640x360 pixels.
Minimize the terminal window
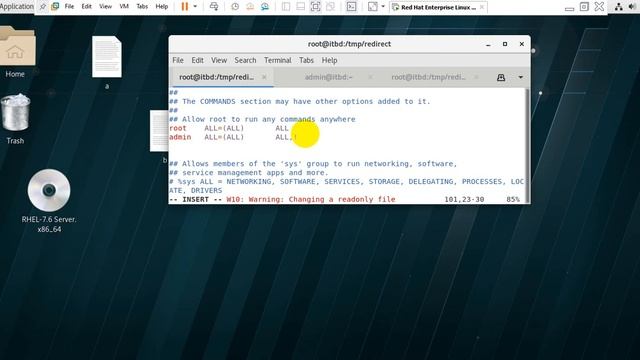coord(488,44)
